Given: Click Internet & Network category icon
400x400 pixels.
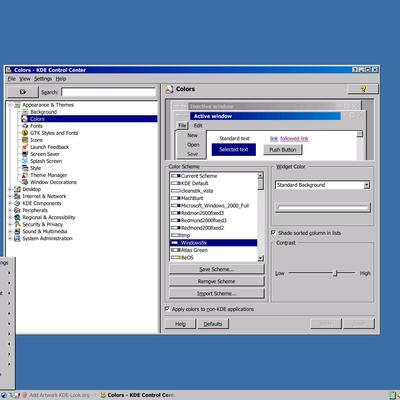Looking at the screenshot, I should coord(17,196).
